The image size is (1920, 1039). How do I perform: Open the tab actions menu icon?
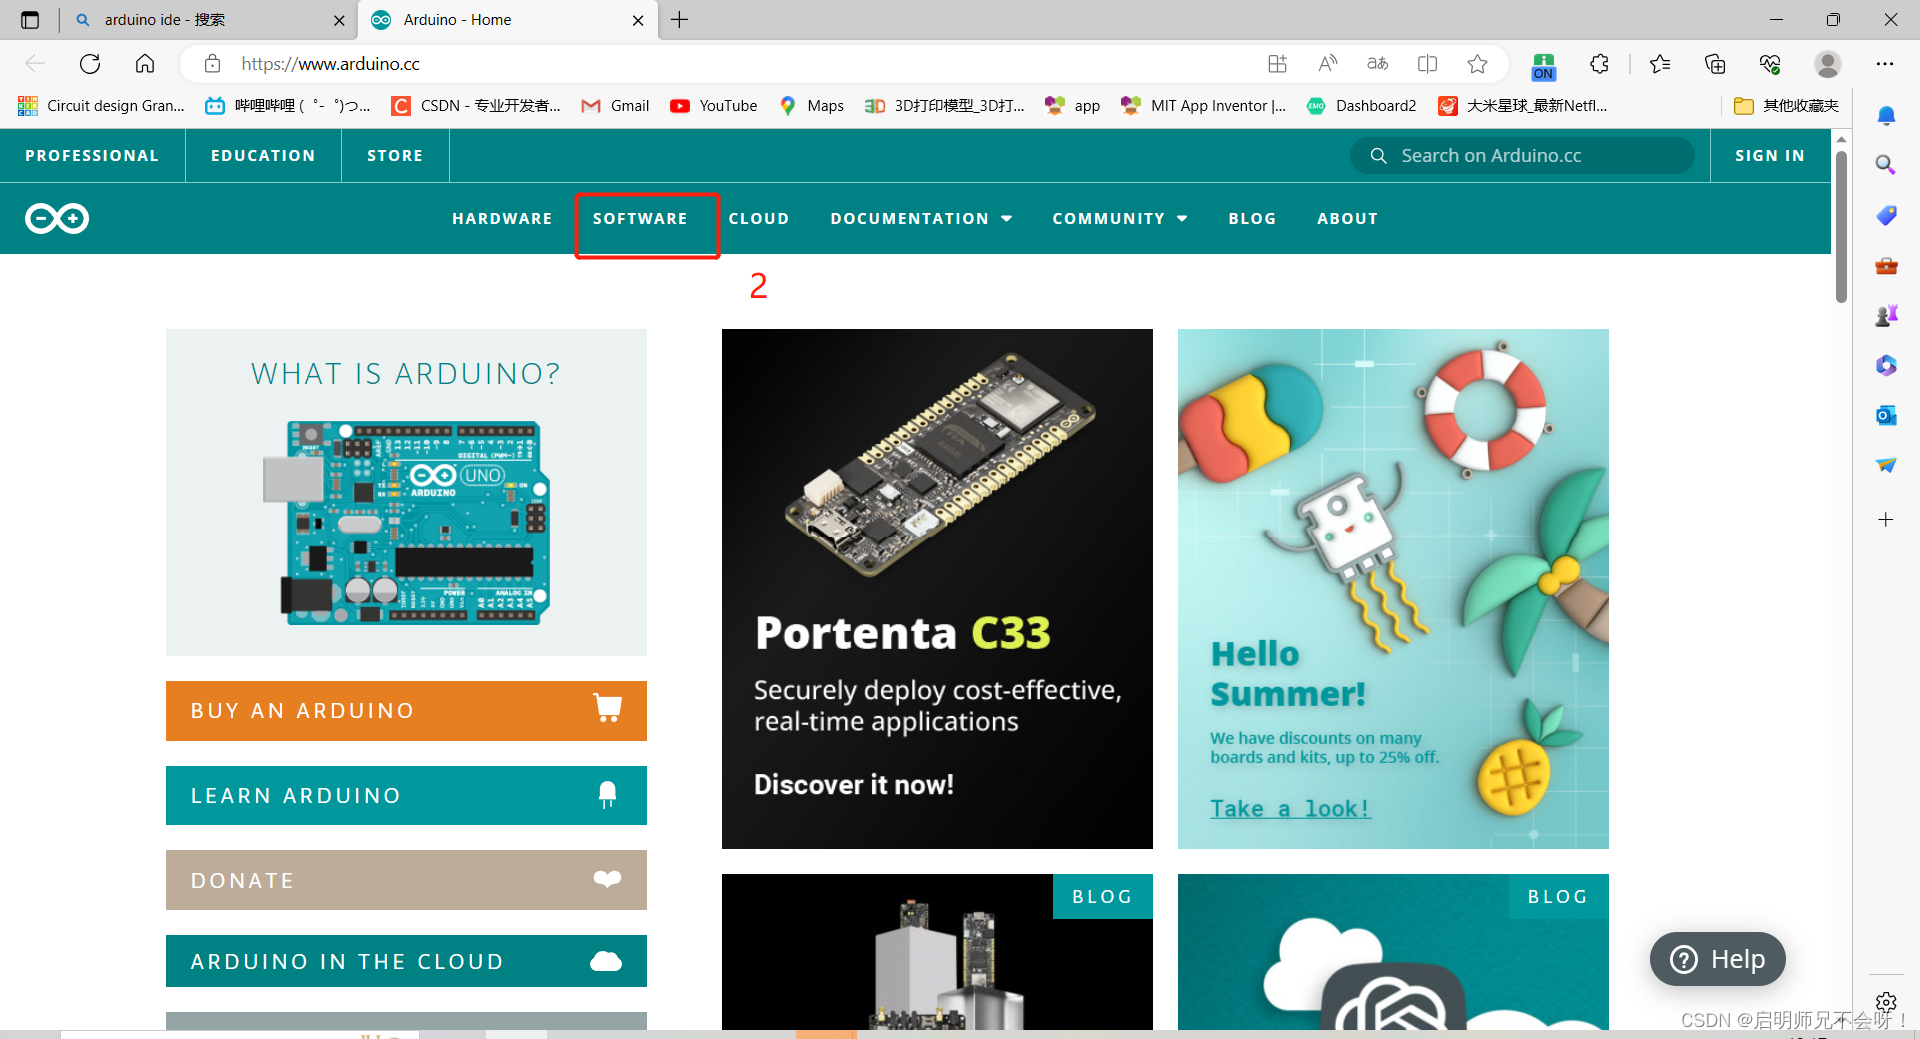click(30, 20)
